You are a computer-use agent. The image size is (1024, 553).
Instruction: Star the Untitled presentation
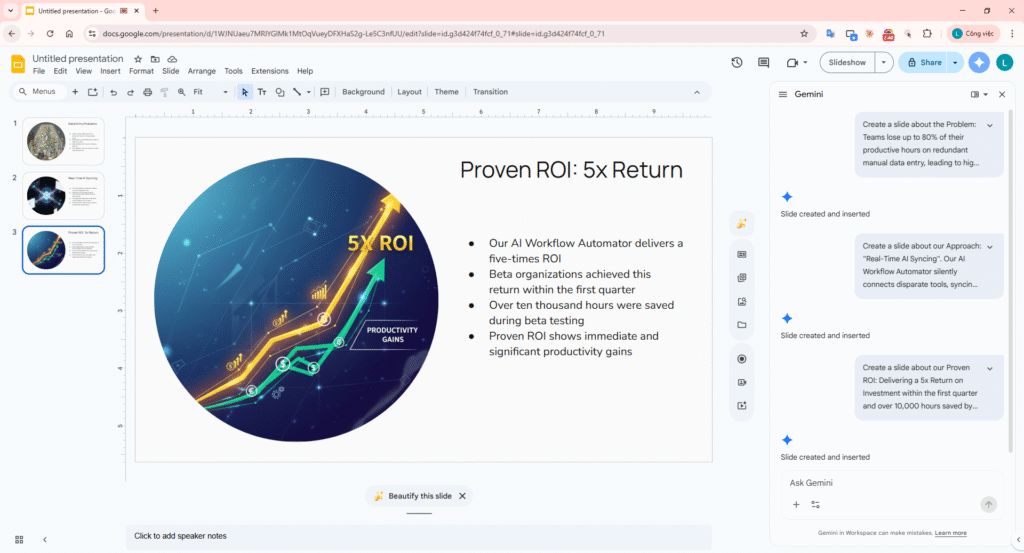(x=138, y=59)
